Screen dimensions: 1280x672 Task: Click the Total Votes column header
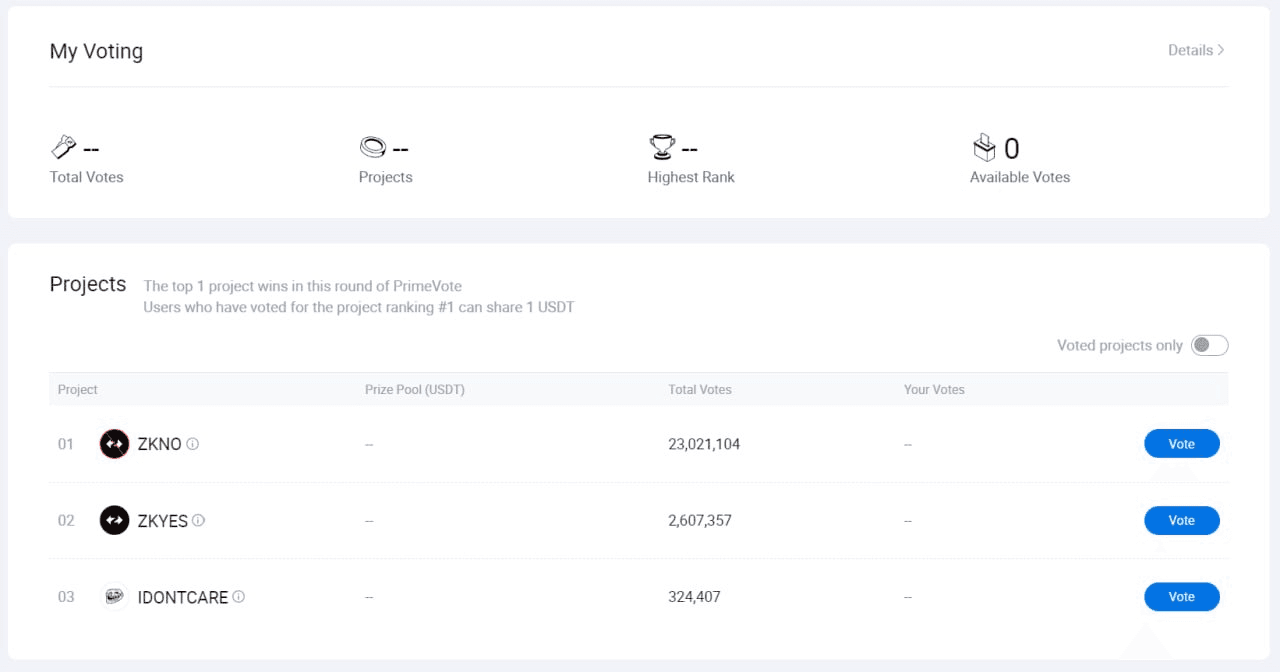[x=700, y=389]
